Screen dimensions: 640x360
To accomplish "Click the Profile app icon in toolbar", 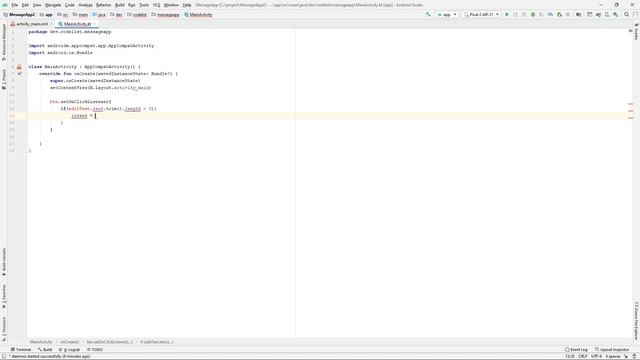I will point(550,14).
